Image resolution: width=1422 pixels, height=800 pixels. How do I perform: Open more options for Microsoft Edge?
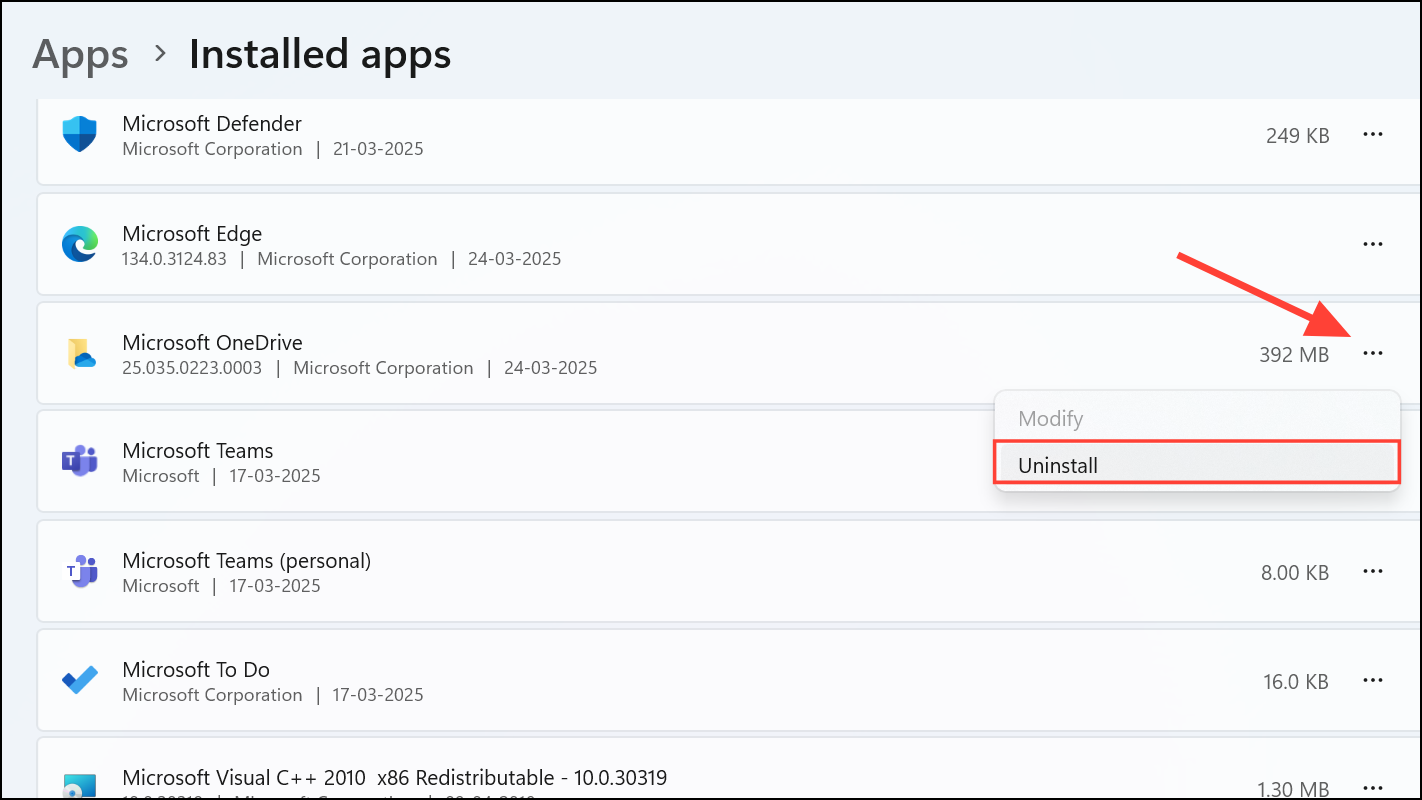(x=1373, y=244)
